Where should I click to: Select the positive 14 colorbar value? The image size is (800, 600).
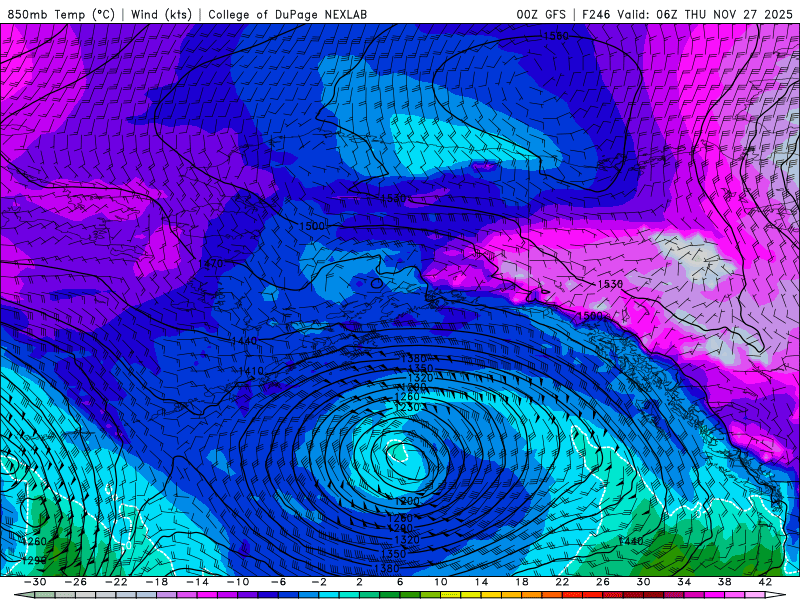pyautogui.click(x=481, y=582)
